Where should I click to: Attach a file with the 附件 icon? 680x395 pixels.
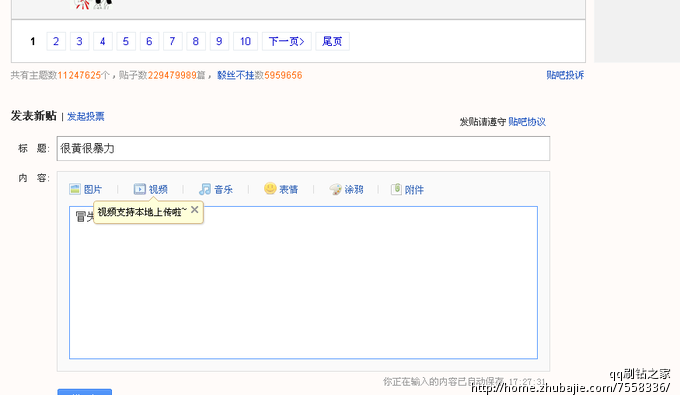[407, 189]
